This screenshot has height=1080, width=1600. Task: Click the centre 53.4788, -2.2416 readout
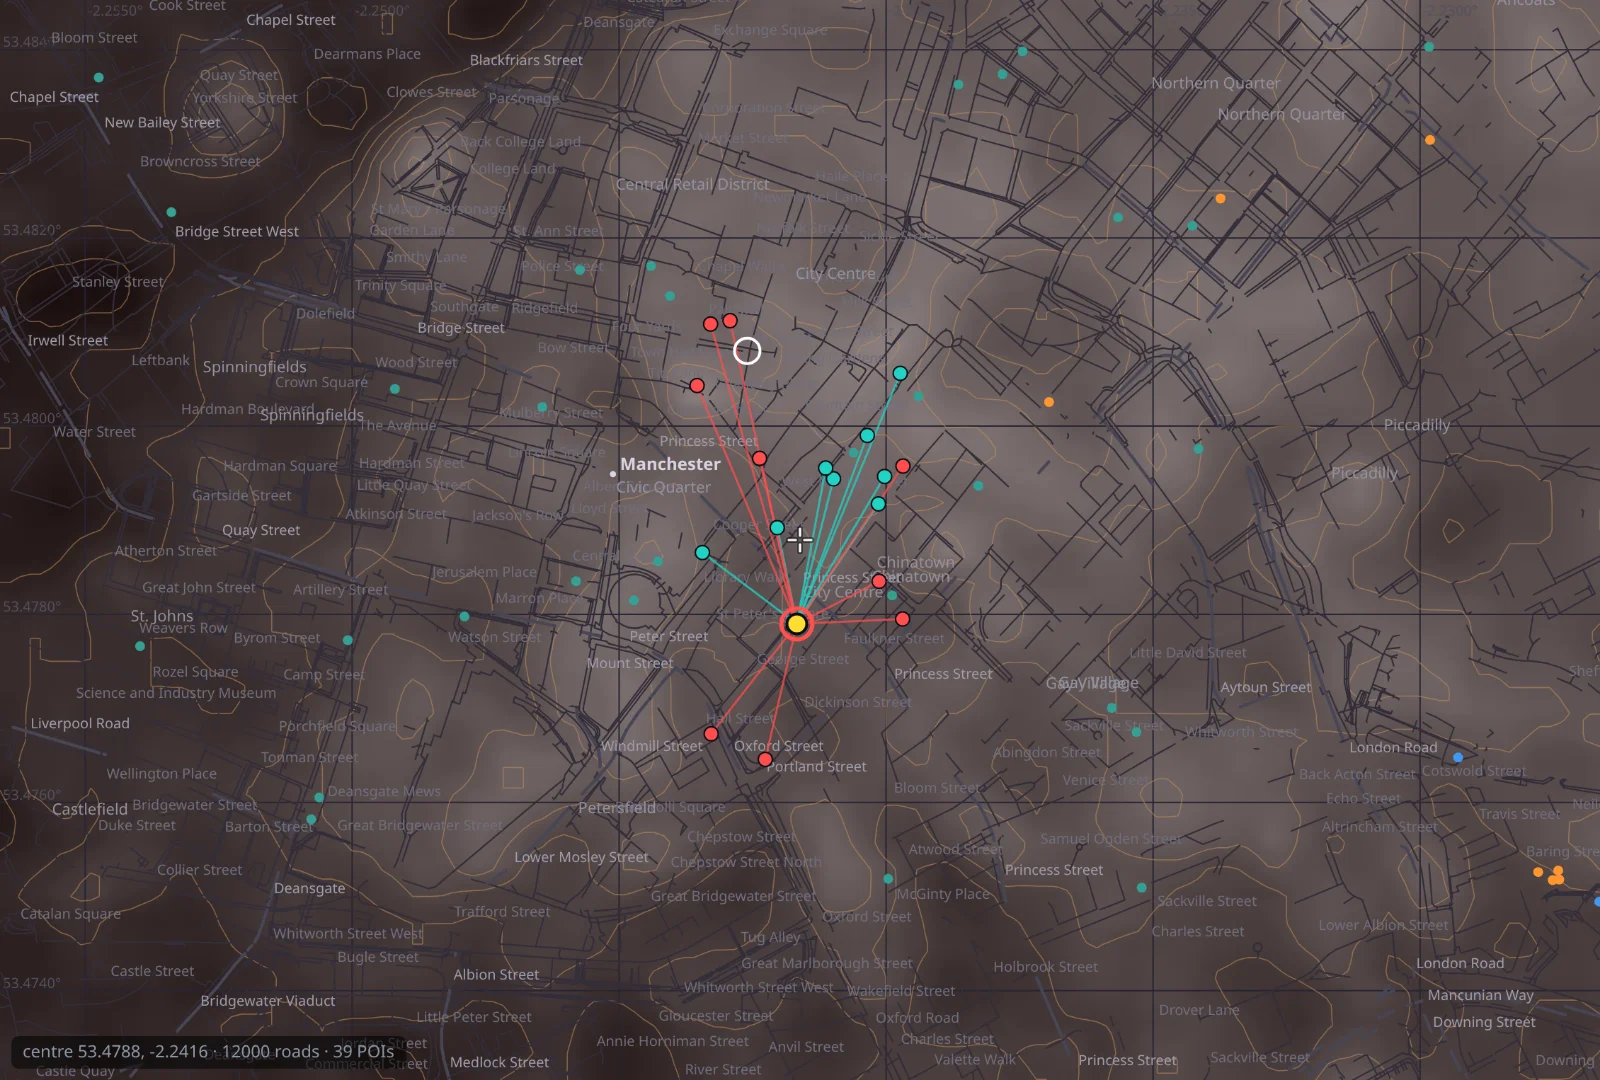[116, 1051]
